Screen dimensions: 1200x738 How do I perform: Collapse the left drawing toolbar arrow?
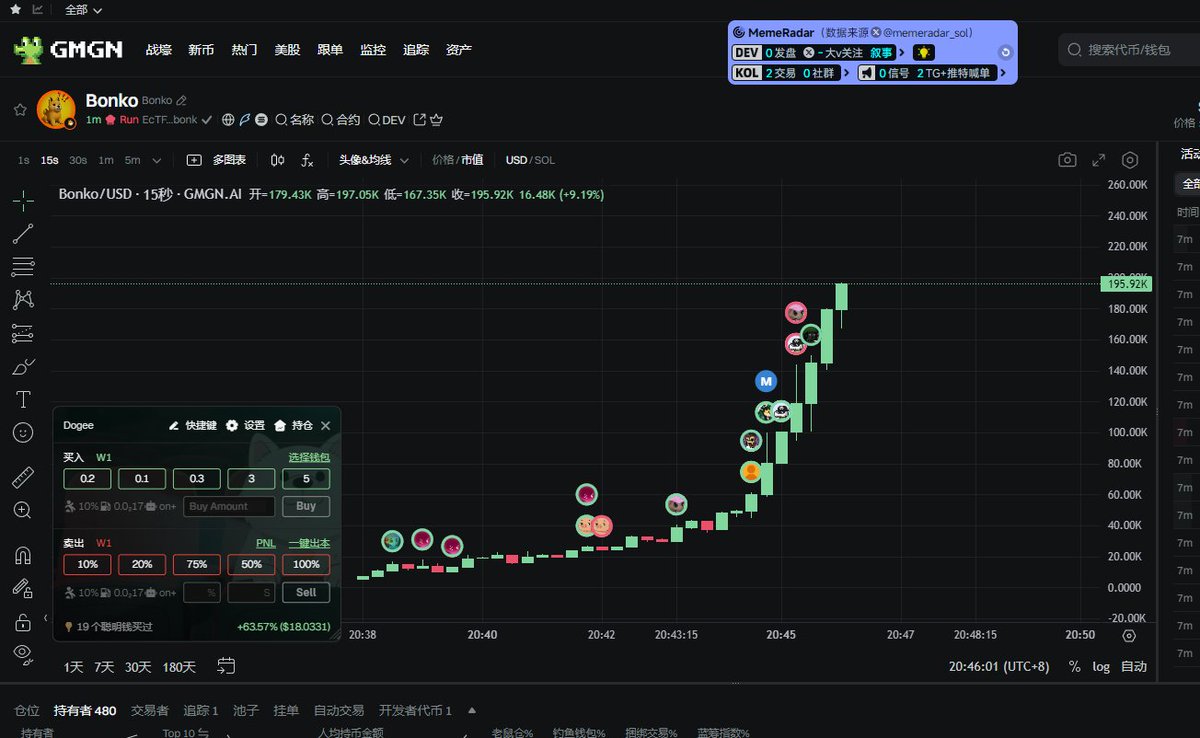point(45,618)
